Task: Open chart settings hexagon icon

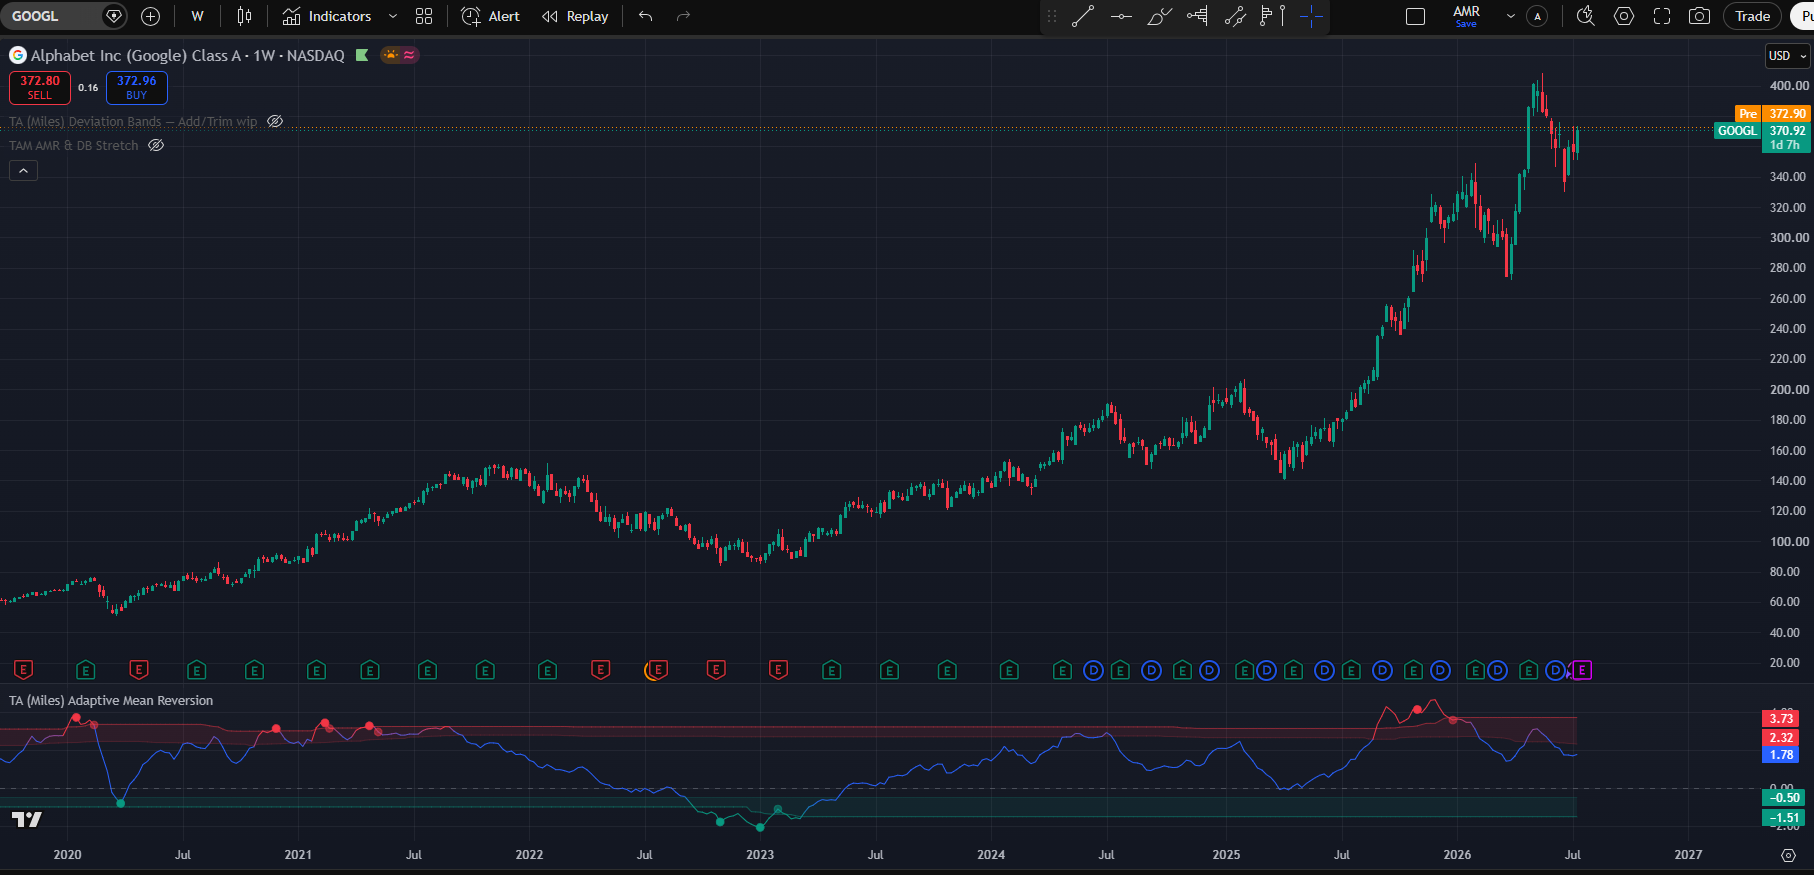Action: point(1624,16)
